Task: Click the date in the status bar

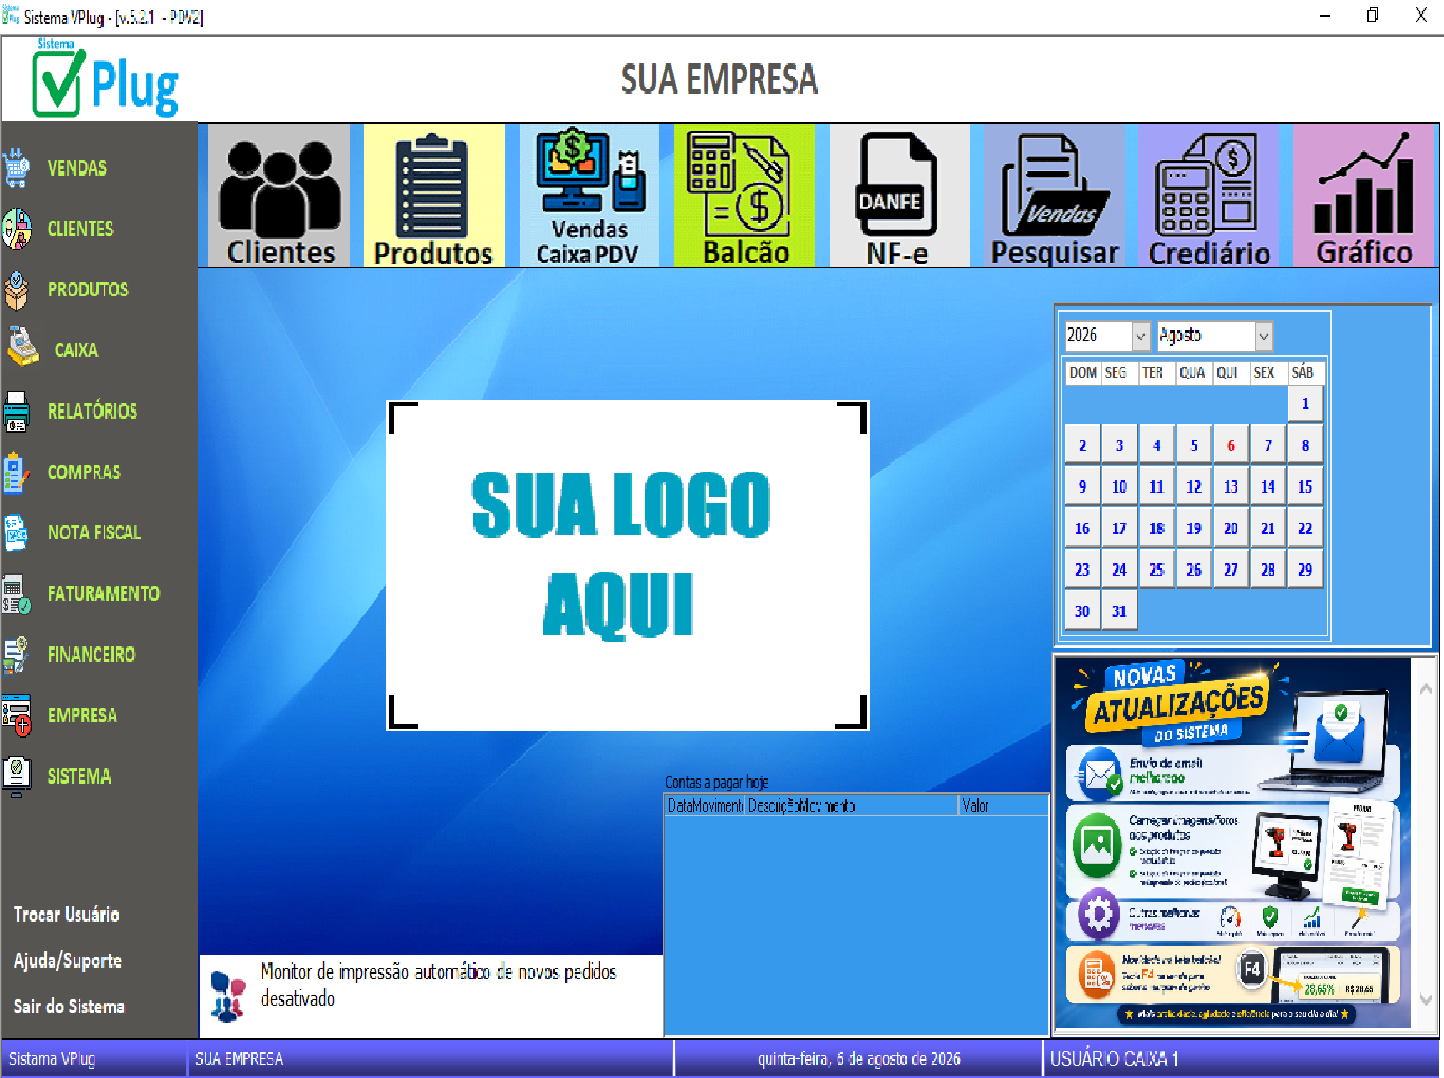Action: pyautogui.click(x=859, y=1059)
